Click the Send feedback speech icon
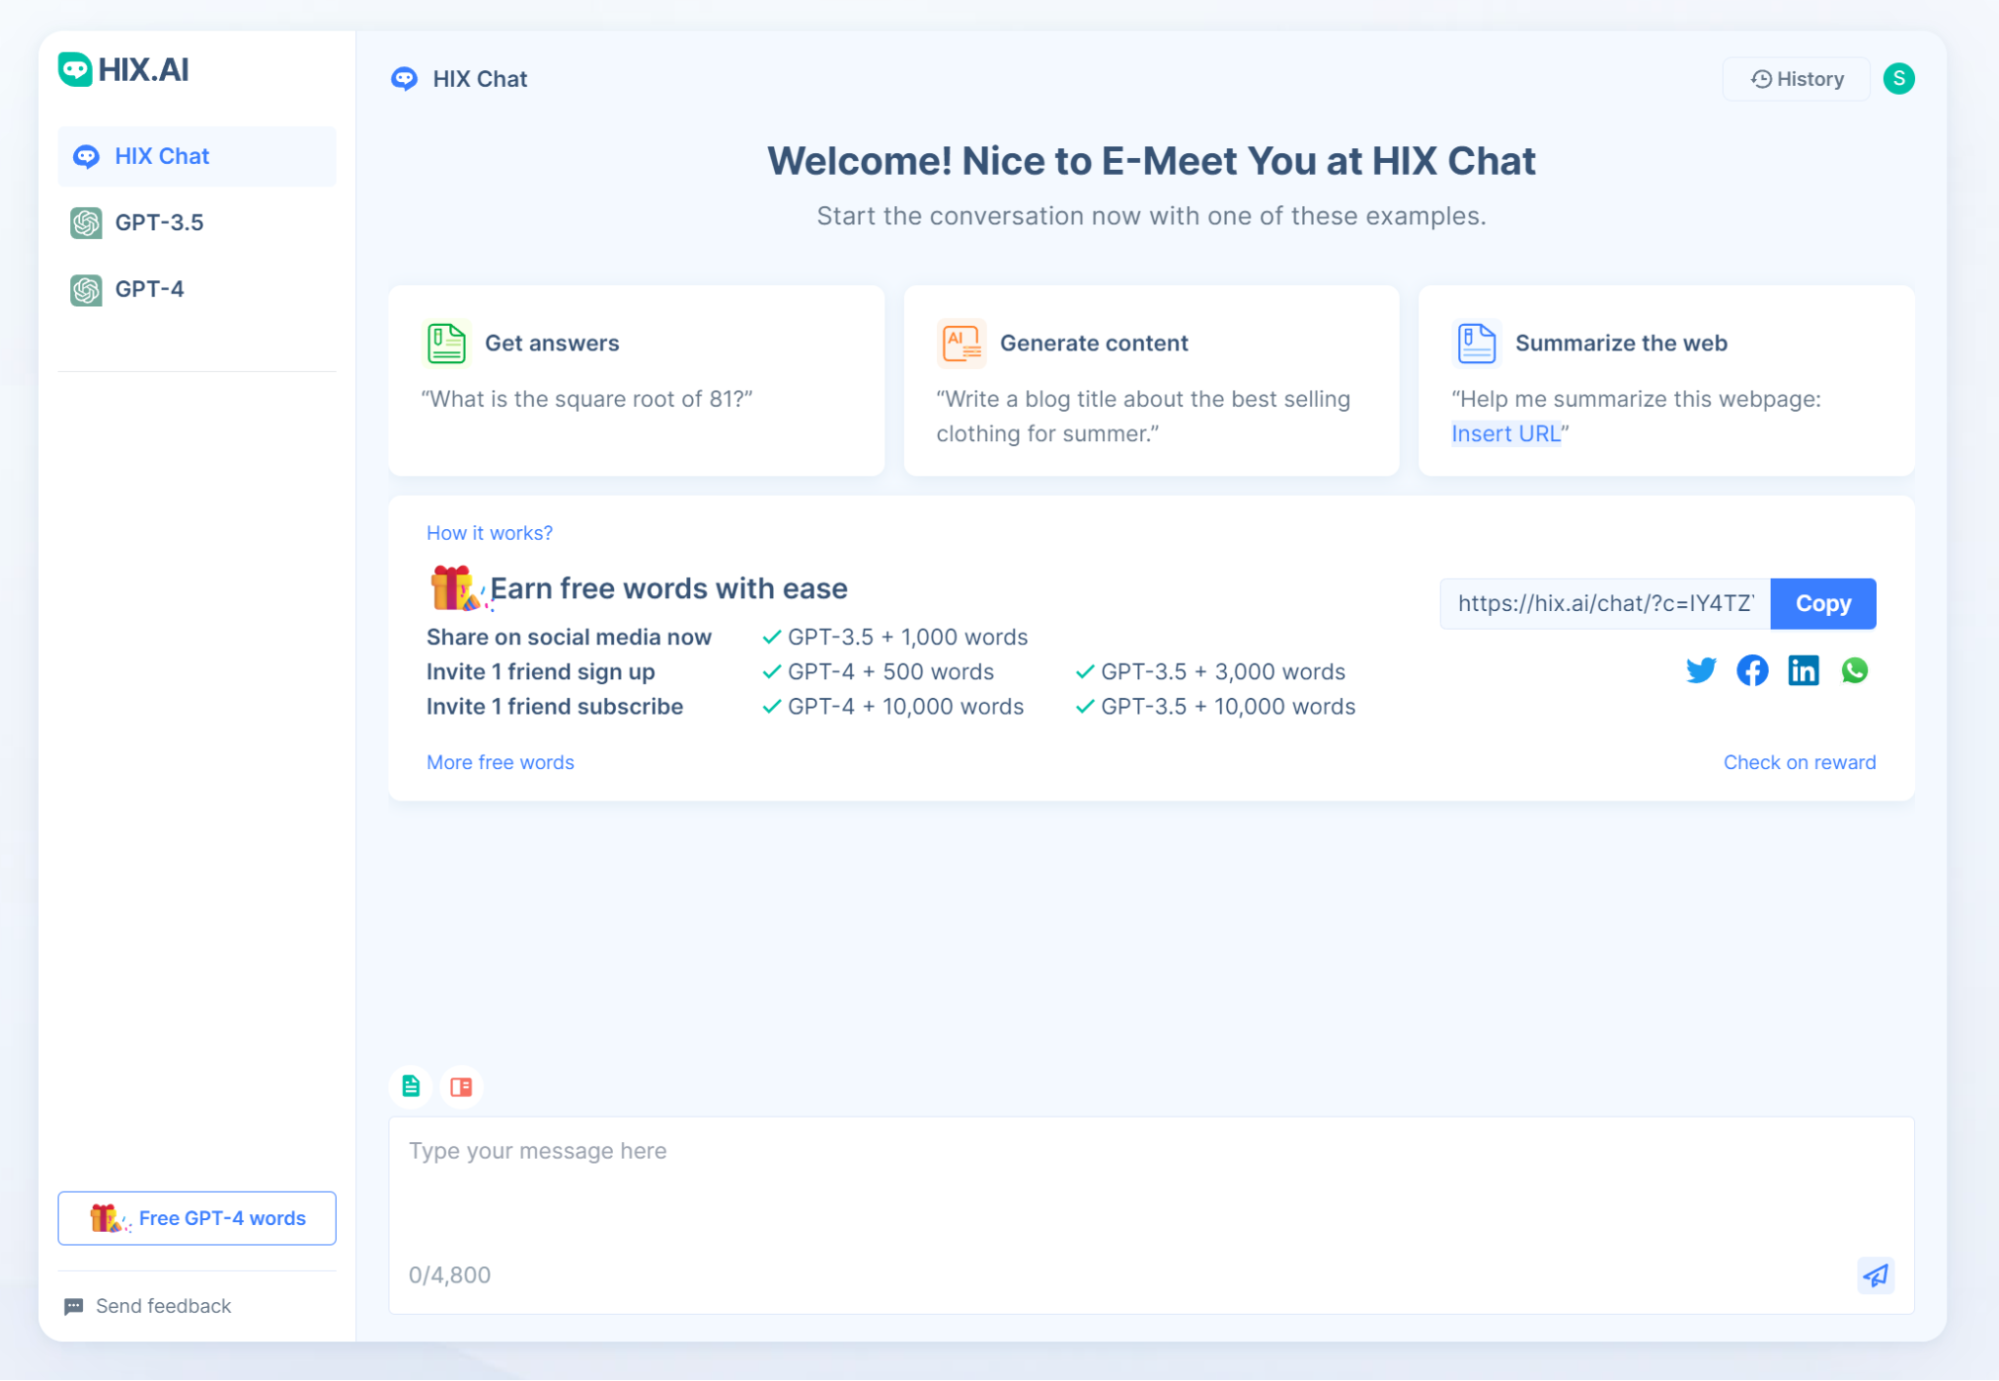The width and height of the screenshot is (1999, 1381). click(x=74, y=1306)
